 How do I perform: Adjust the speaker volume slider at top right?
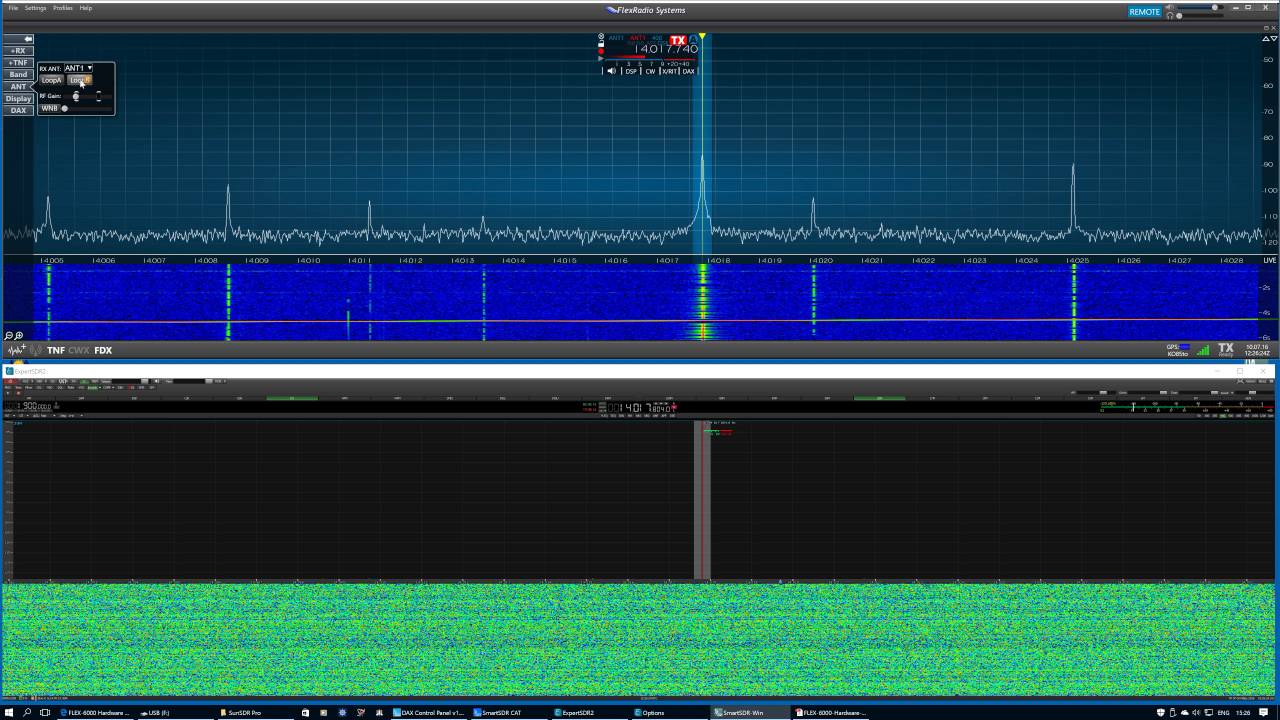pos(1200,7)
